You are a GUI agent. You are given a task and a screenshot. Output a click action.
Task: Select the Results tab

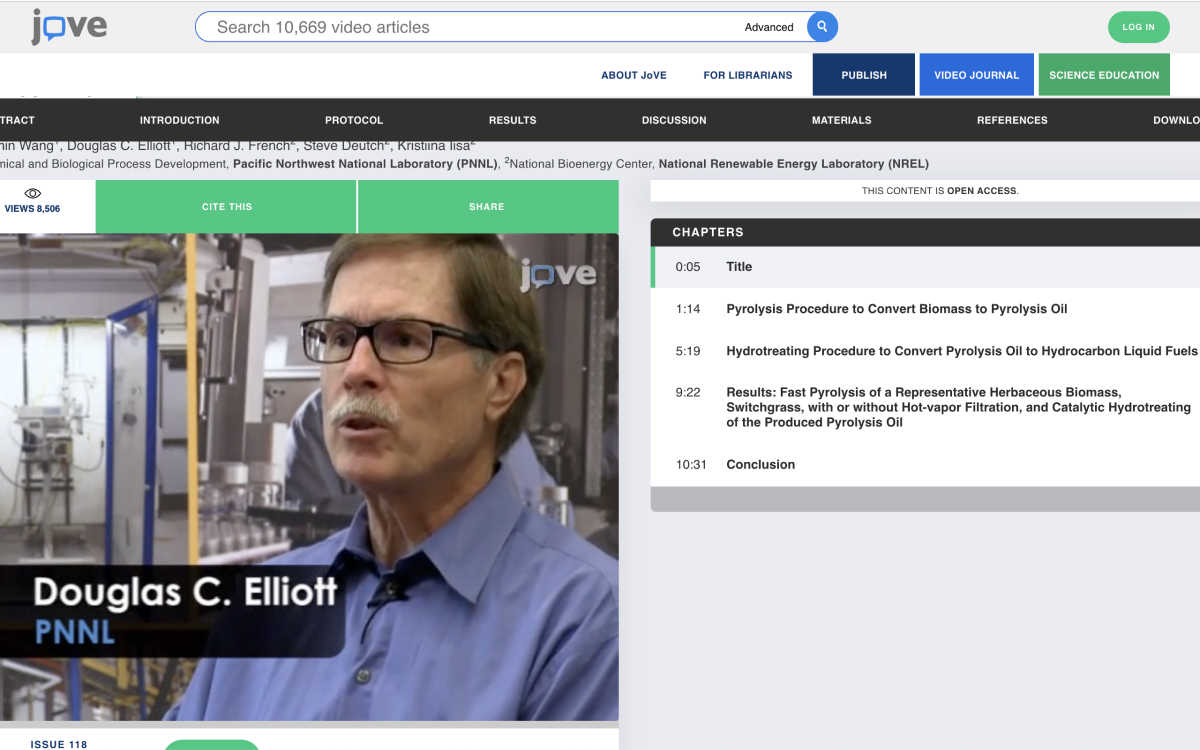pyautogui.click(x=512, y=120)
